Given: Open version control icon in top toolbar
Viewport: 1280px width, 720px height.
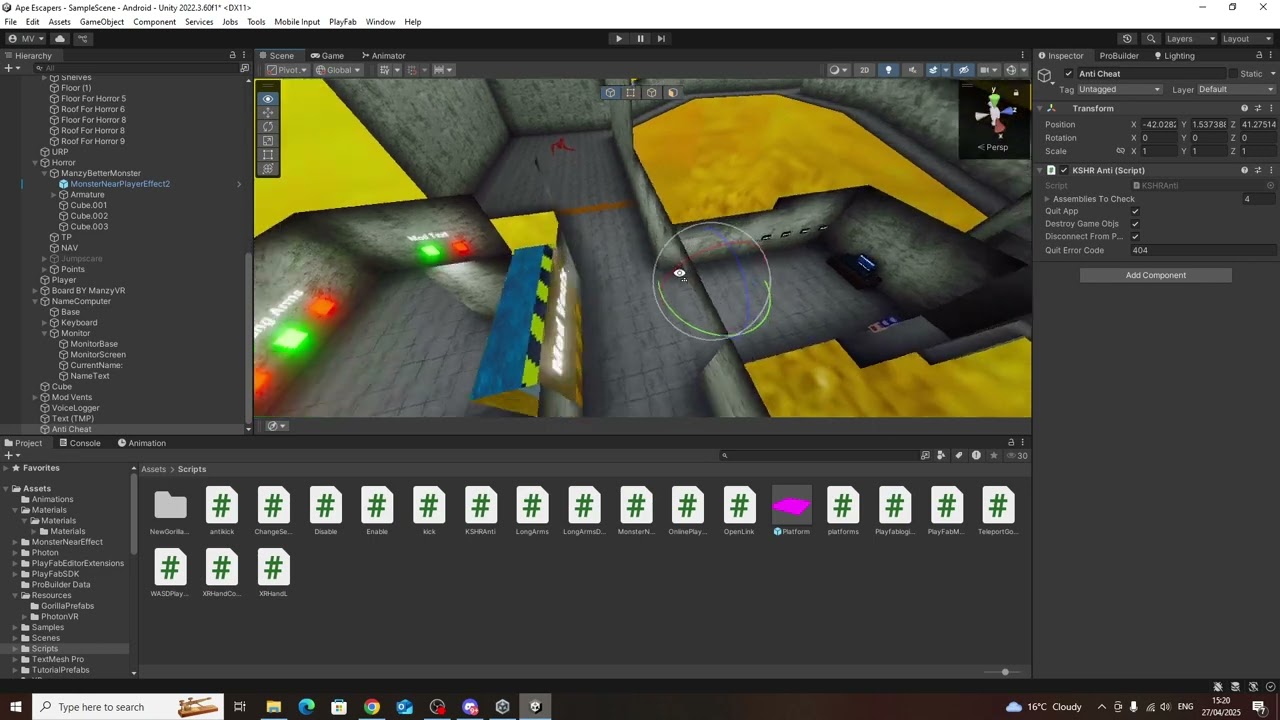Looking at the screenshot, I should pos(83,39).
